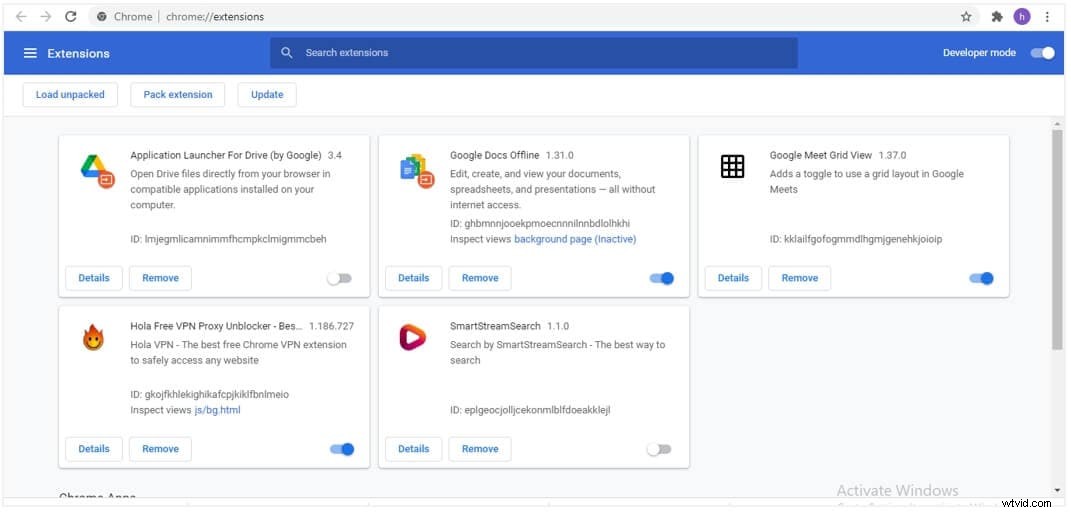Click the SmartStreamSearch play icon
Viewport: 1071px width, 513px height.
coord(413,337)
